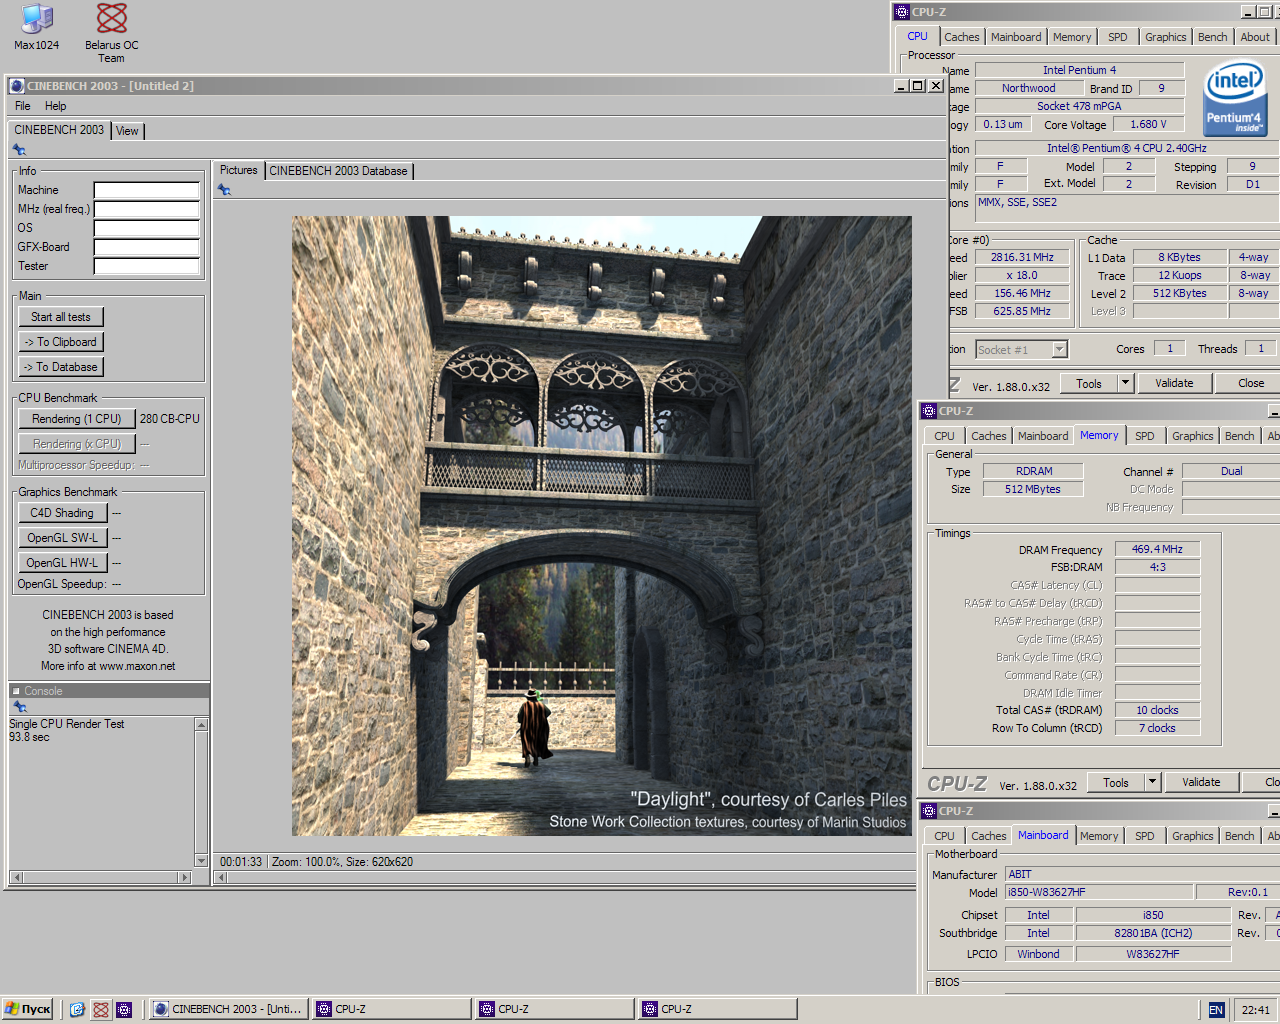Click the Intel Pentium 4 logo in CPU-Z

point(1234,98)
